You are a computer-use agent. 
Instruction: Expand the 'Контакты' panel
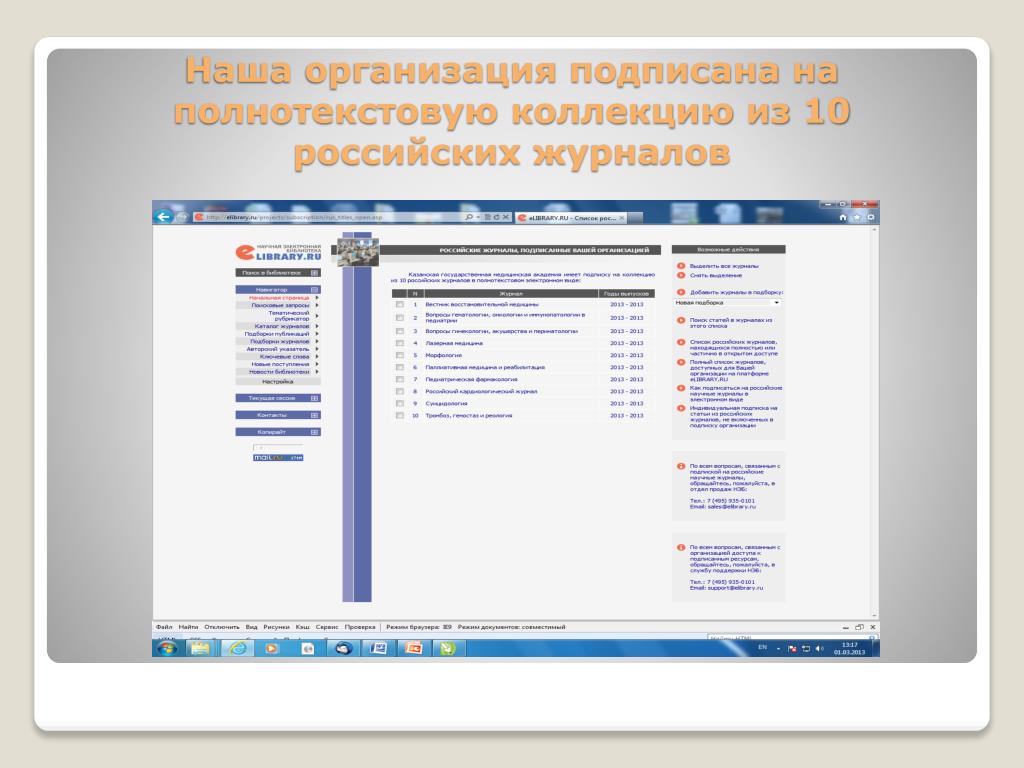(x=314, y=415)
